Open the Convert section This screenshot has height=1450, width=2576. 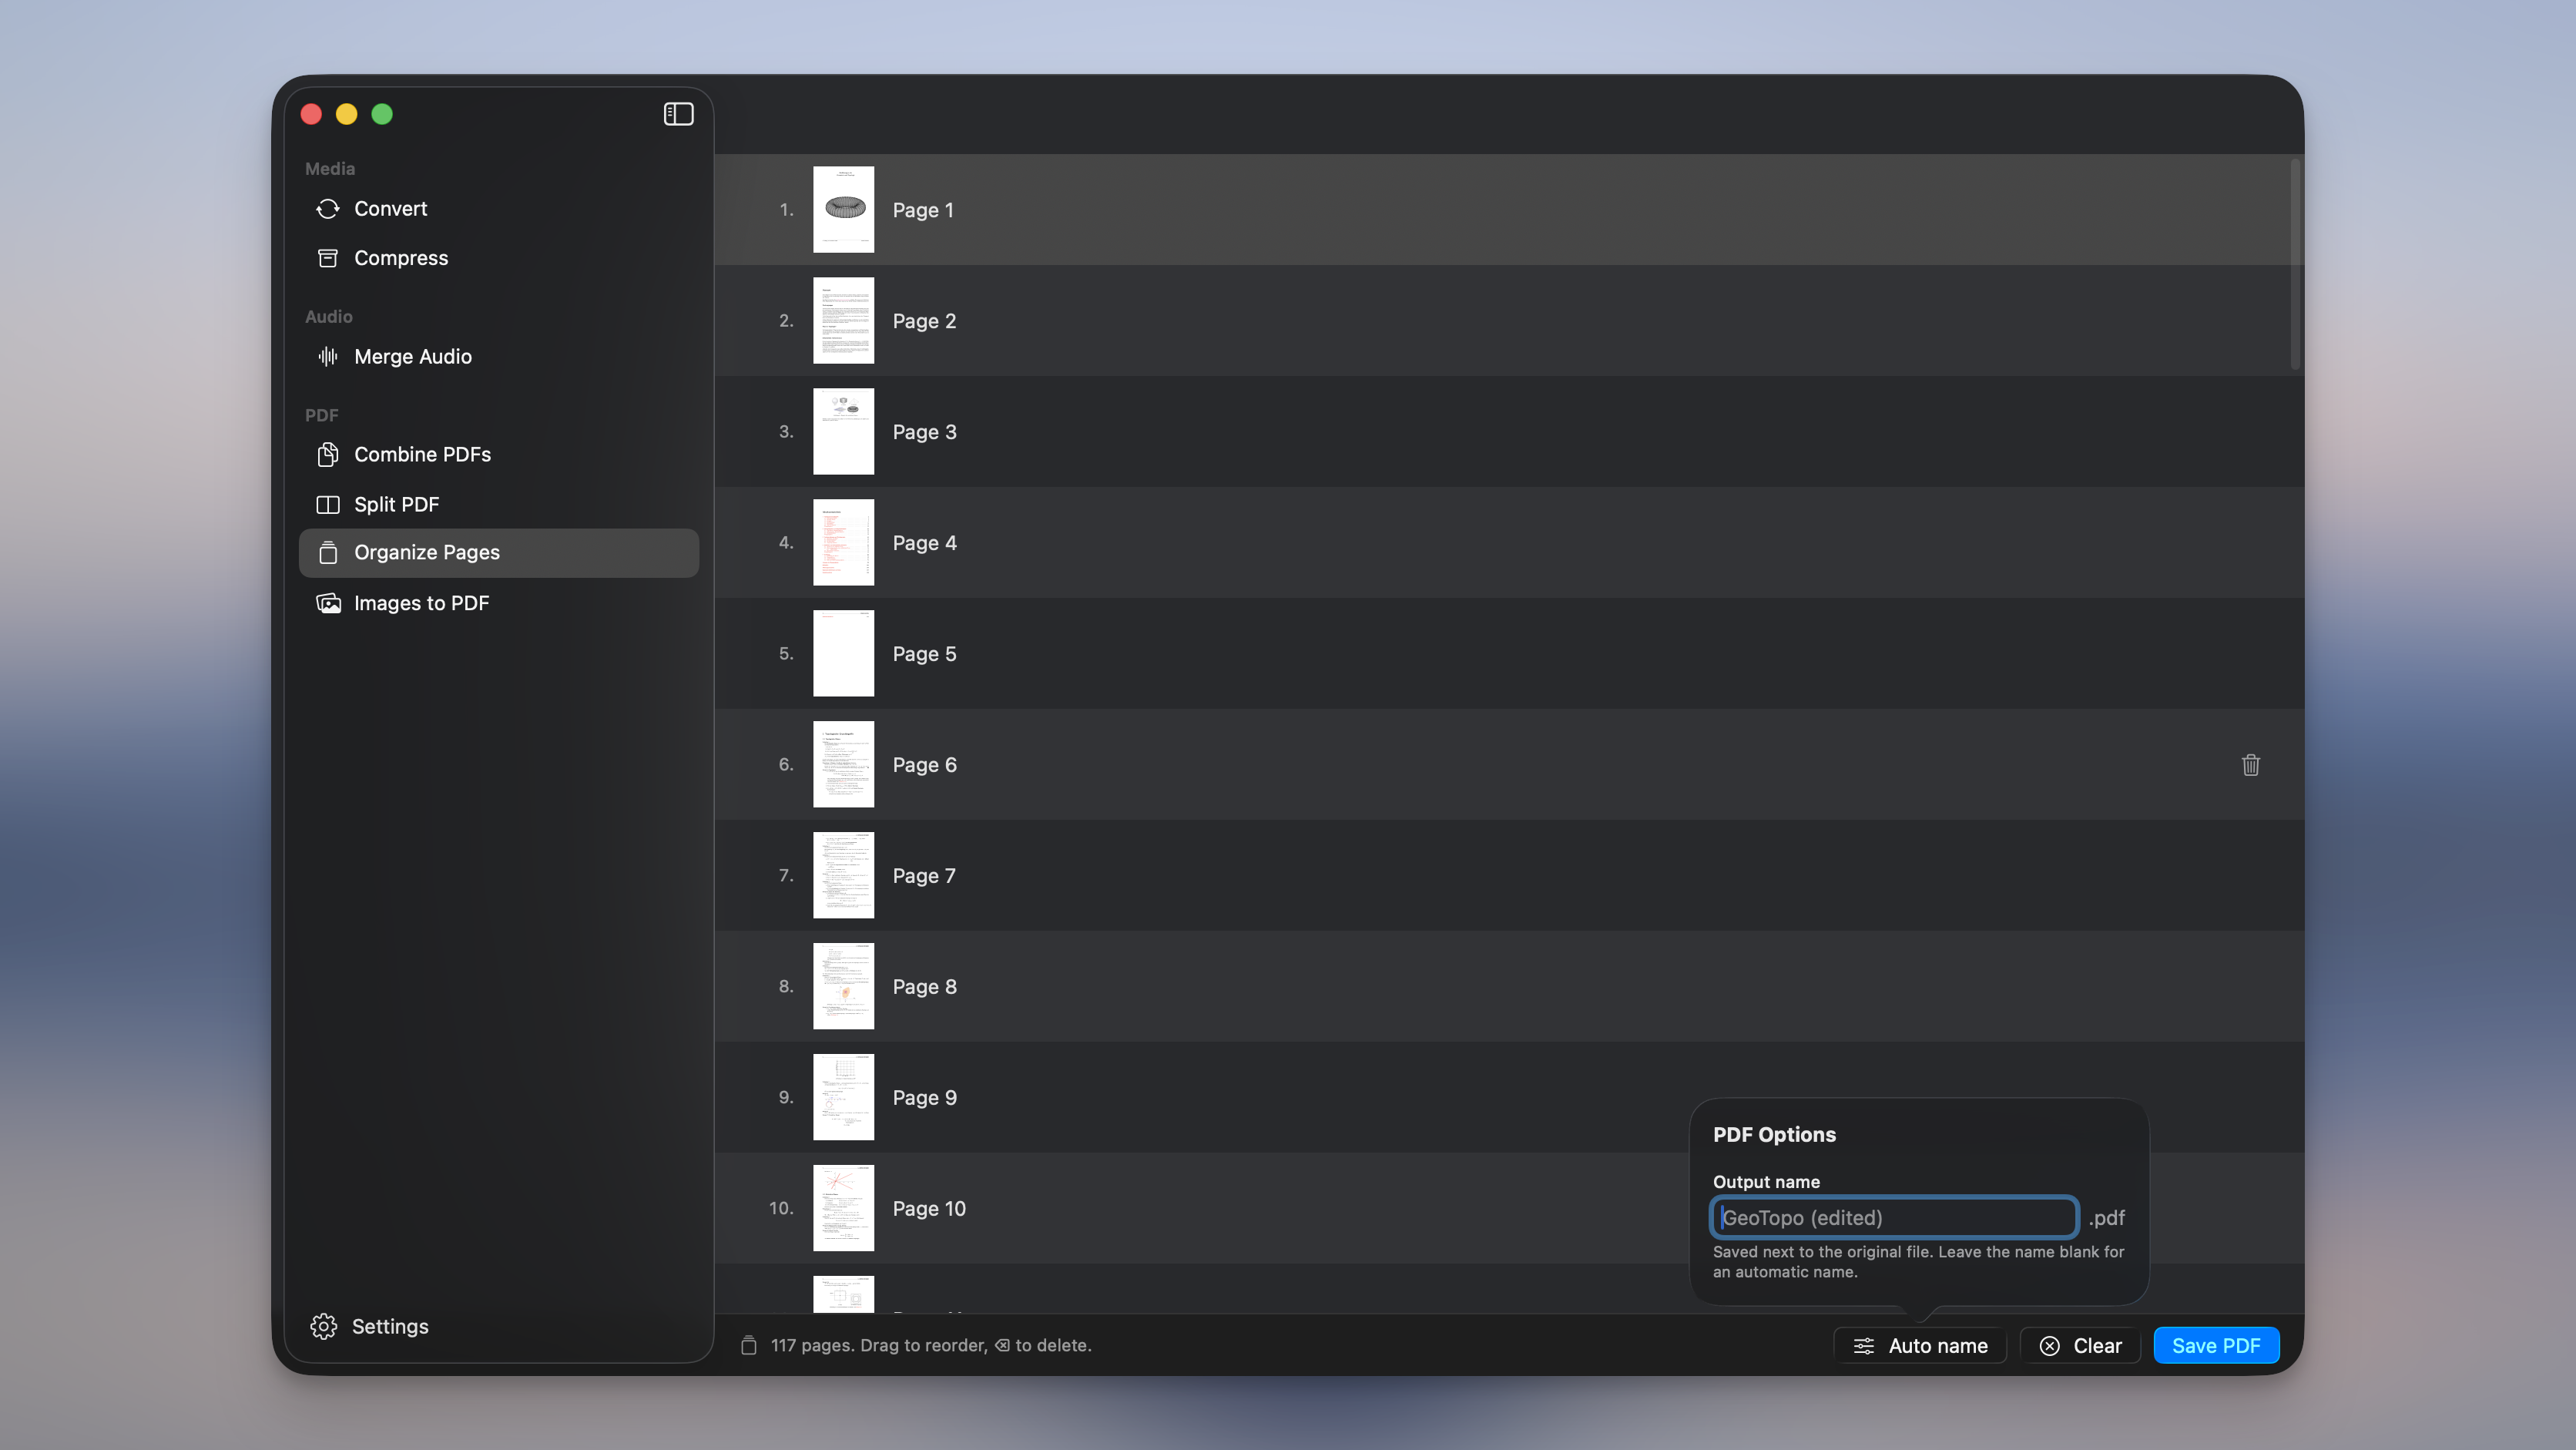point(499,209)
